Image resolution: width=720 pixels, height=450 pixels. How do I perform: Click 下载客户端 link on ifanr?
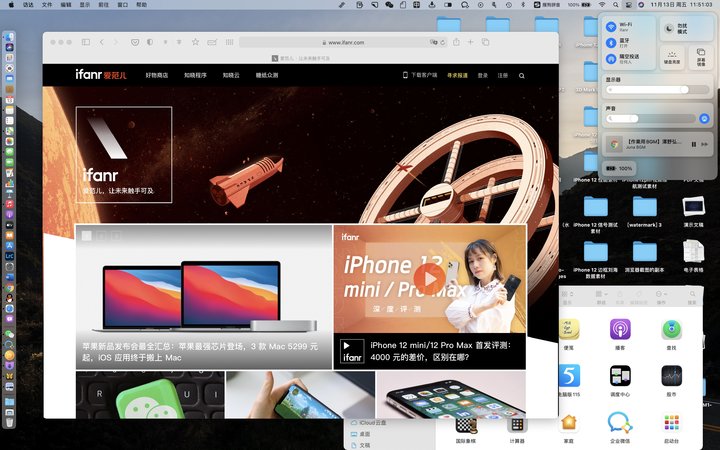pos(420,75)
